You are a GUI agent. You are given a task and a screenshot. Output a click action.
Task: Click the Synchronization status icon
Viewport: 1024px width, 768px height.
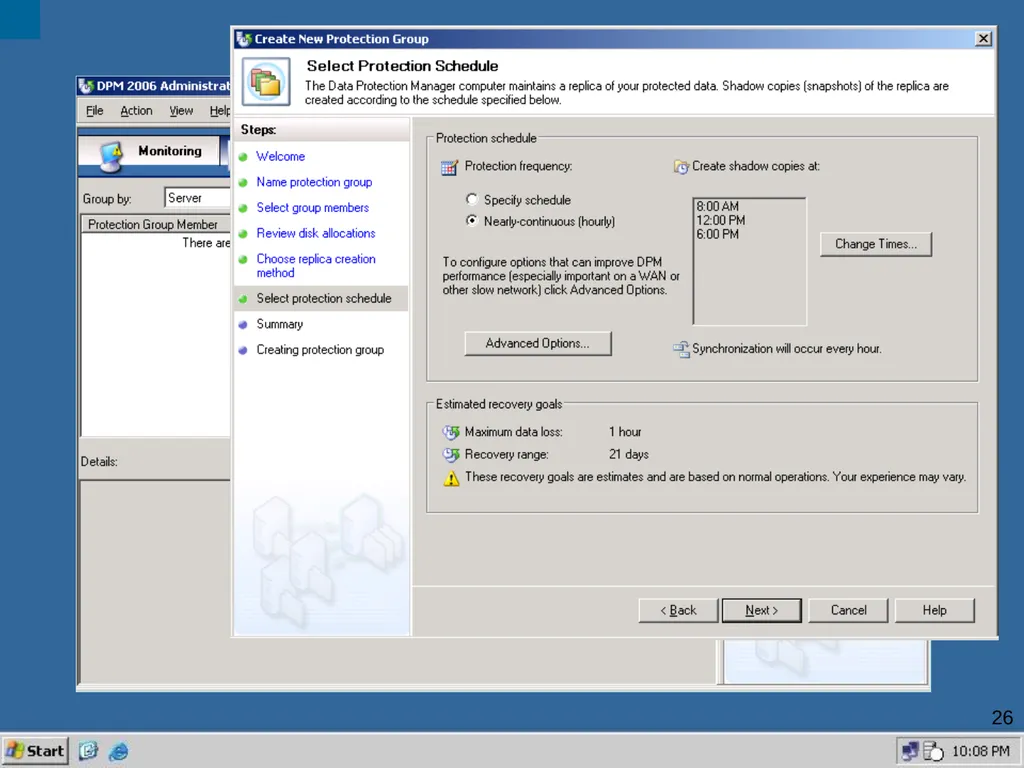681,349
